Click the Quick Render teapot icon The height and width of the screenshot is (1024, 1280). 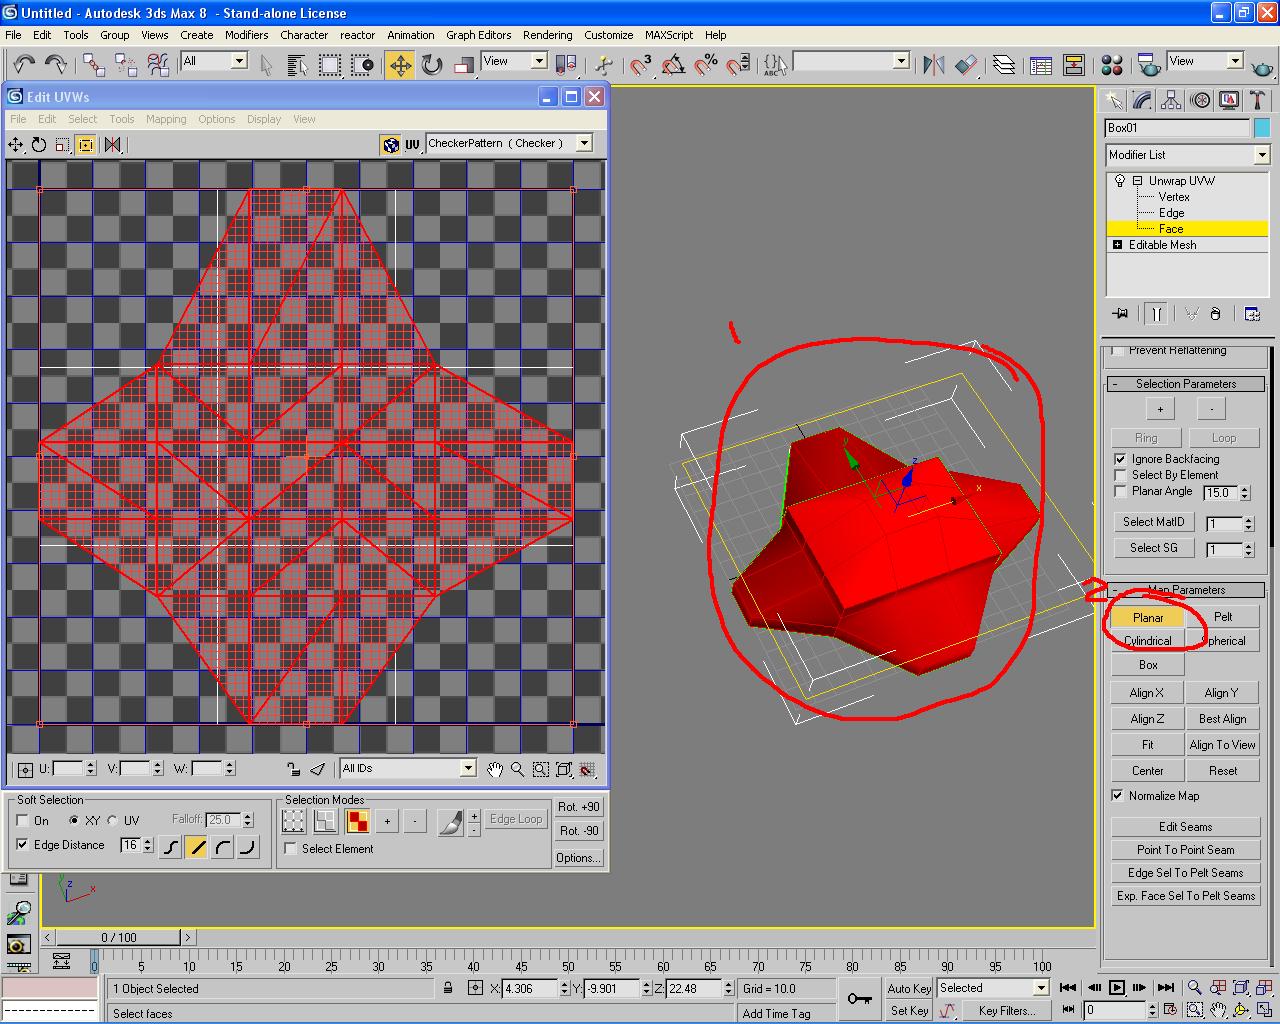[1263, 66]
